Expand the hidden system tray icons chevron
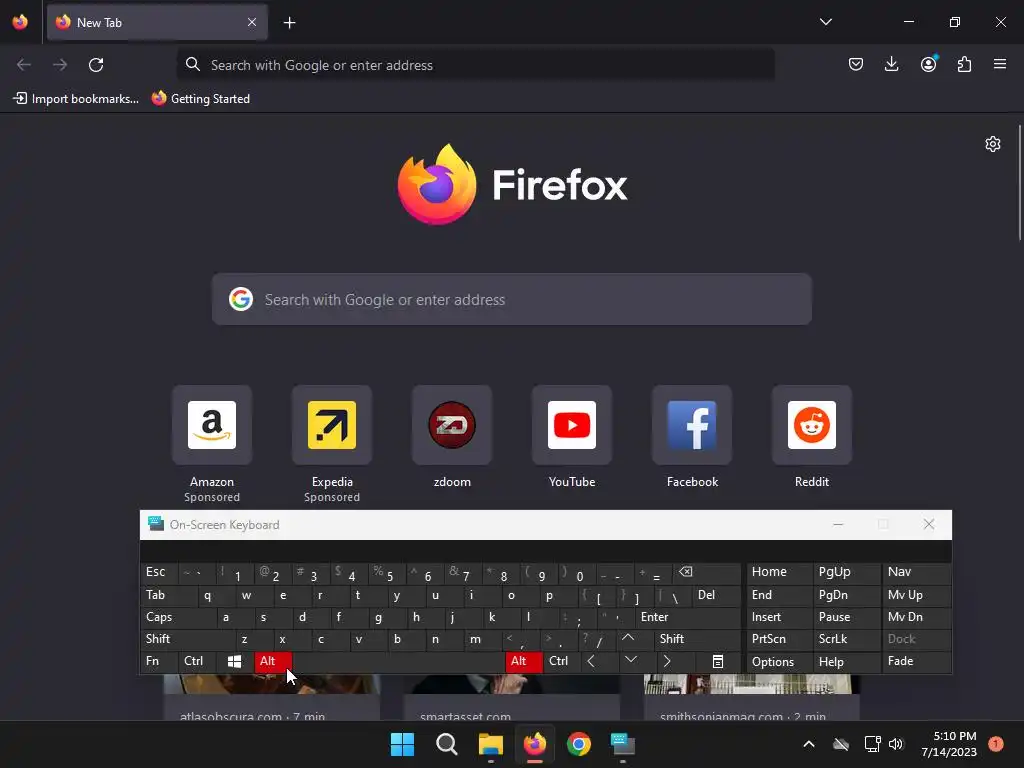This screenshot has width=1024, height=768. [x=808, y=744]
